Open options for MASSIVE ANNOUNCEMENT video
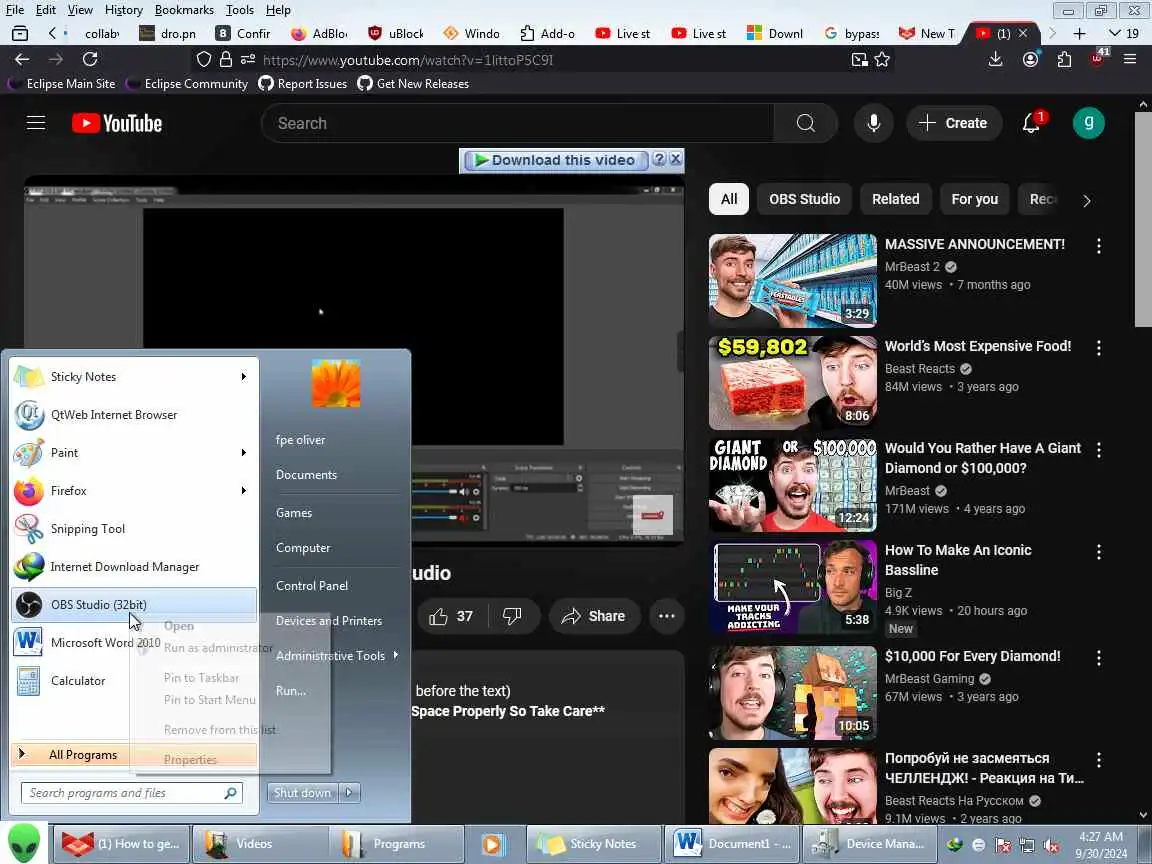Viewport: 1152px width, 864px height. [x=1098, y=246]
